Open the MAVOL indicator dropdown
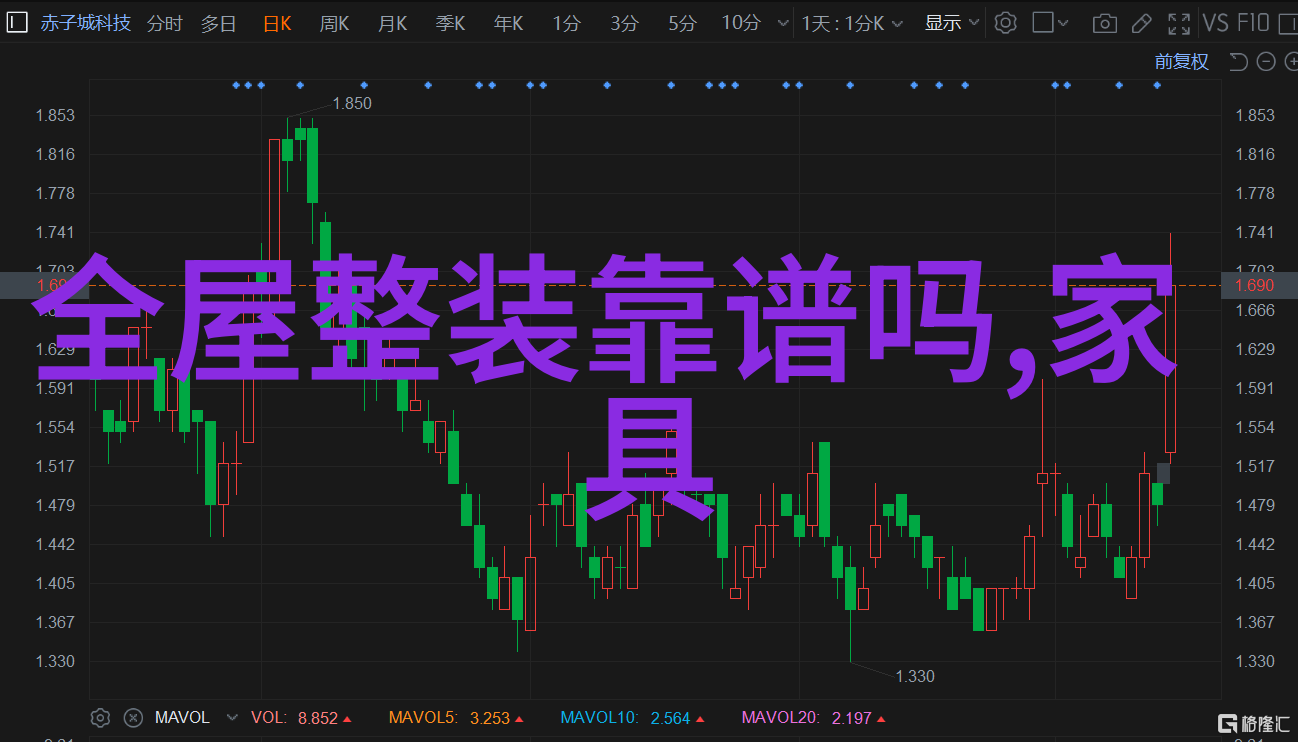Image resolution: width=1298 pixels, height=742 pixels. point(233,717)
